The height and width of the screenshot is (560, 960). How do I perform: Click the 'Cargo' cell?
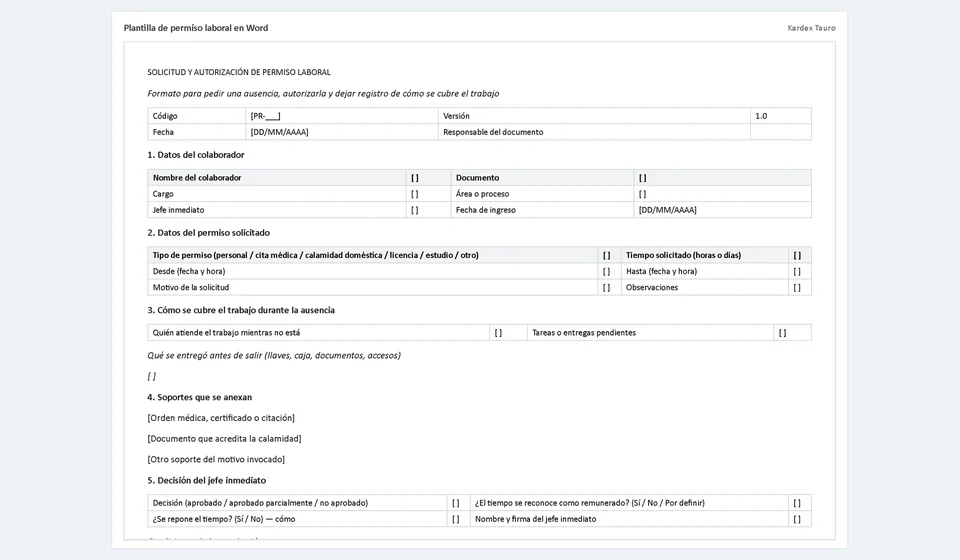pos(277,194)
